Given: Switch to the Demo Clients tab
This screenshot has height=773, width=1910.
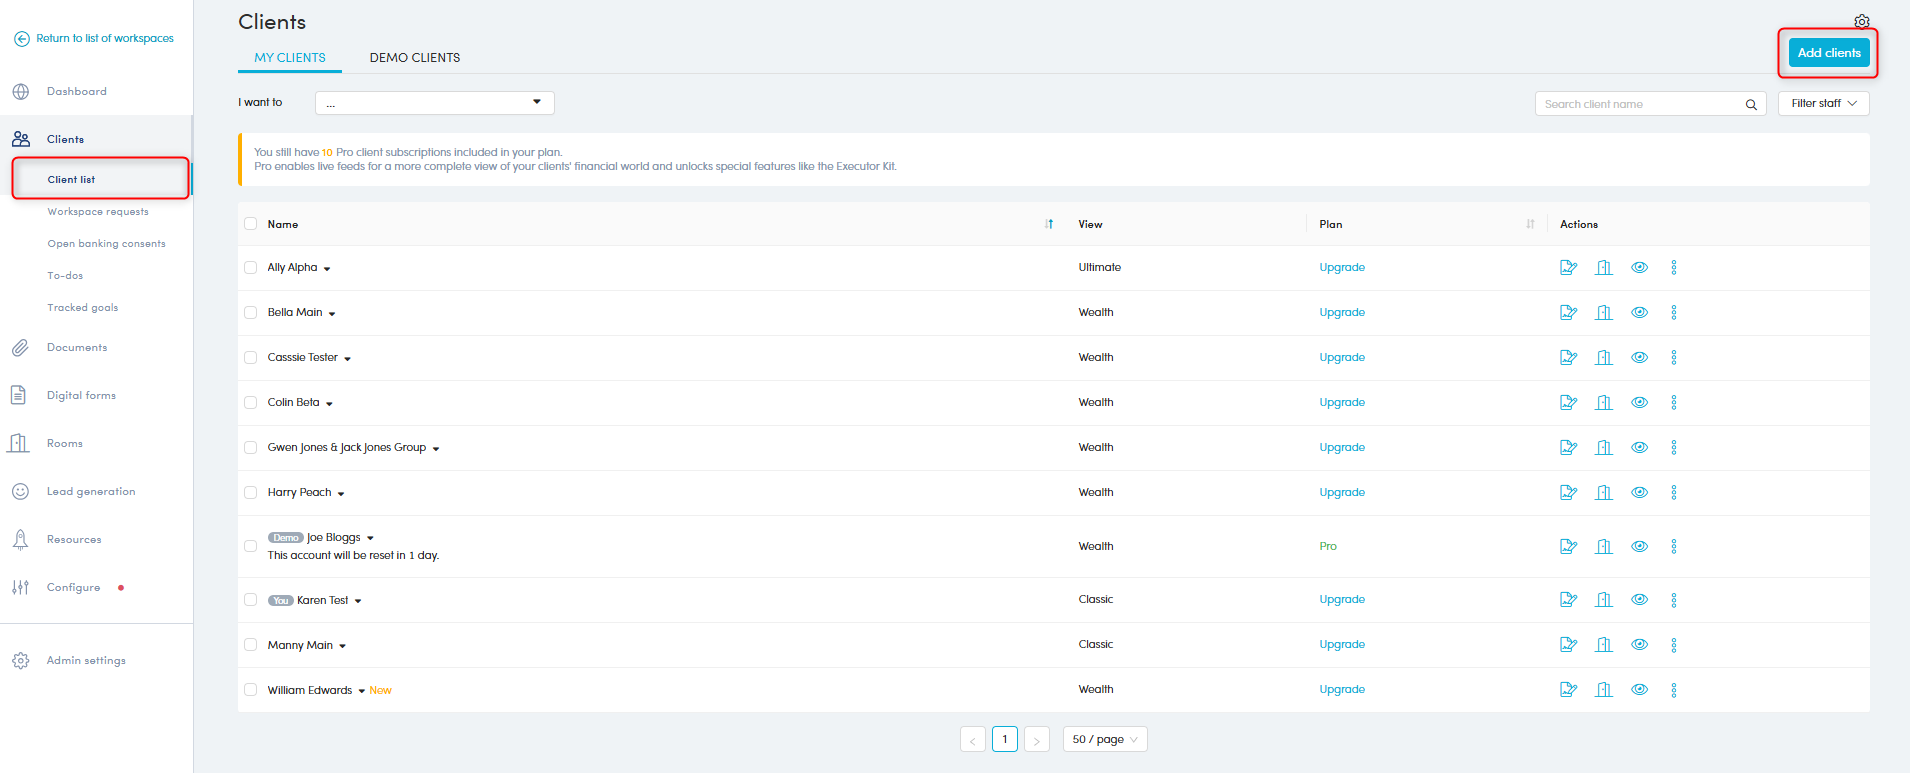Looking at the screenshot, I should click(415, 58).
